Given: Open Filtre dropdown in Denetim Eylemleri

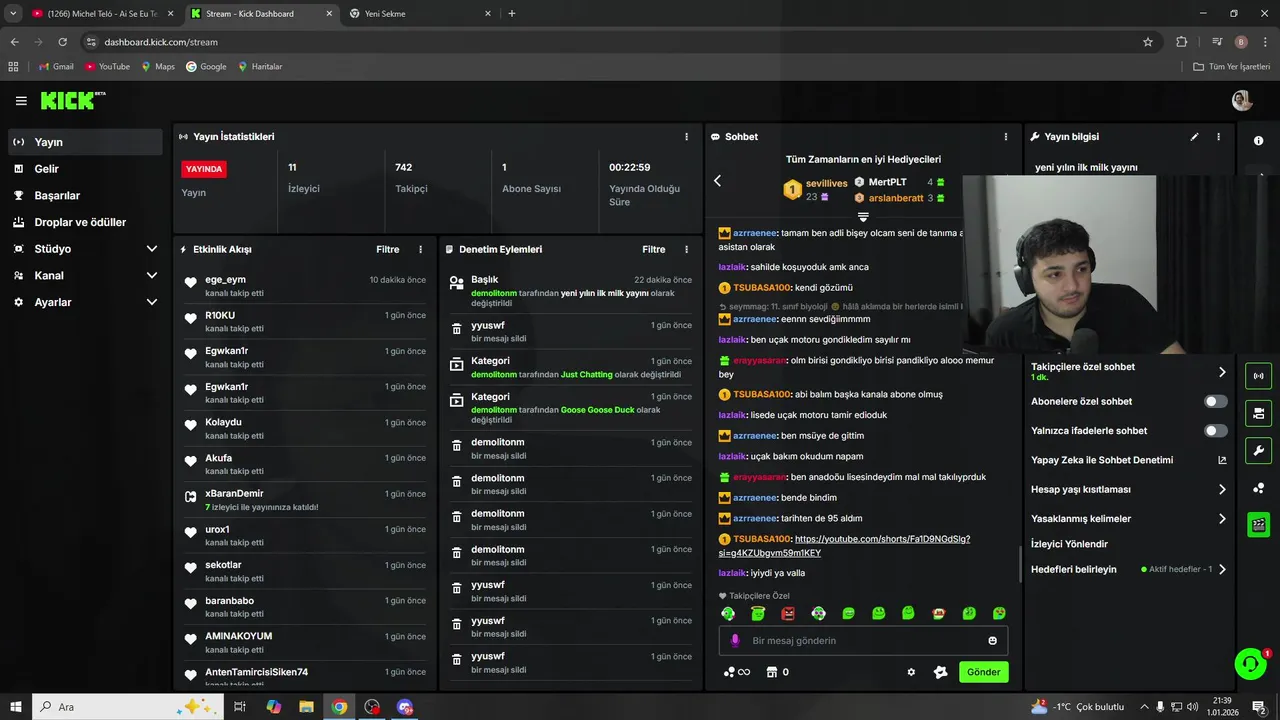Looking at the screenshot, I should (654, 250).
